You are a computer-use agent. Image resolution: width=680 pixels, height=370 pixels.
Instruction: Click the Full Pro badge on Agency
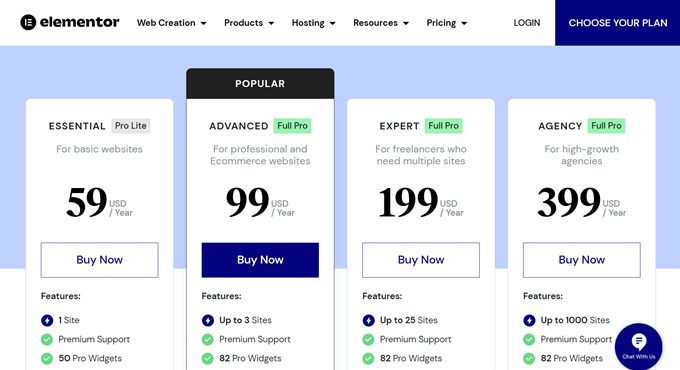click(606, 126)
